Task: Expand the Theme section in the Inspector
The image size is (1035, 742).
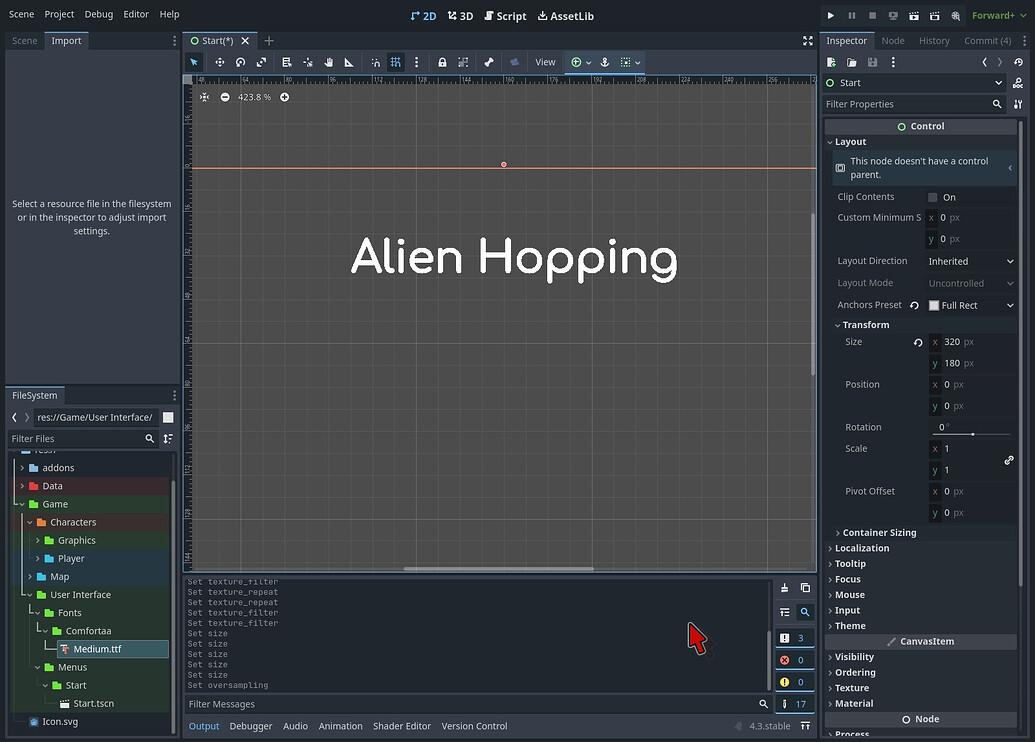Action: (849, 626)
